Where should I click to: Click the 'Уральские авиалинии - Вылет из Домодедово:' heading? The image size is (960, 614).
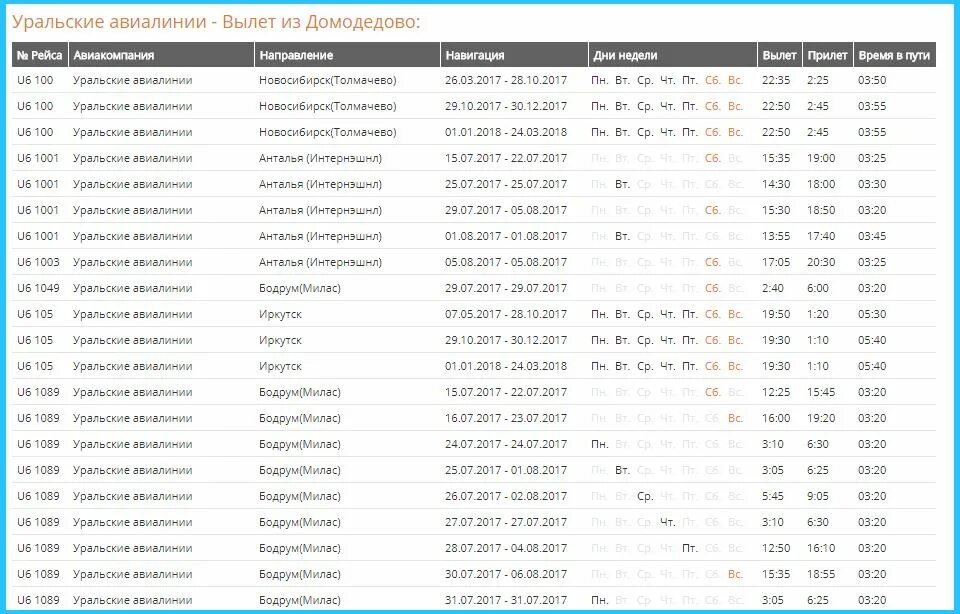(216, 23)
